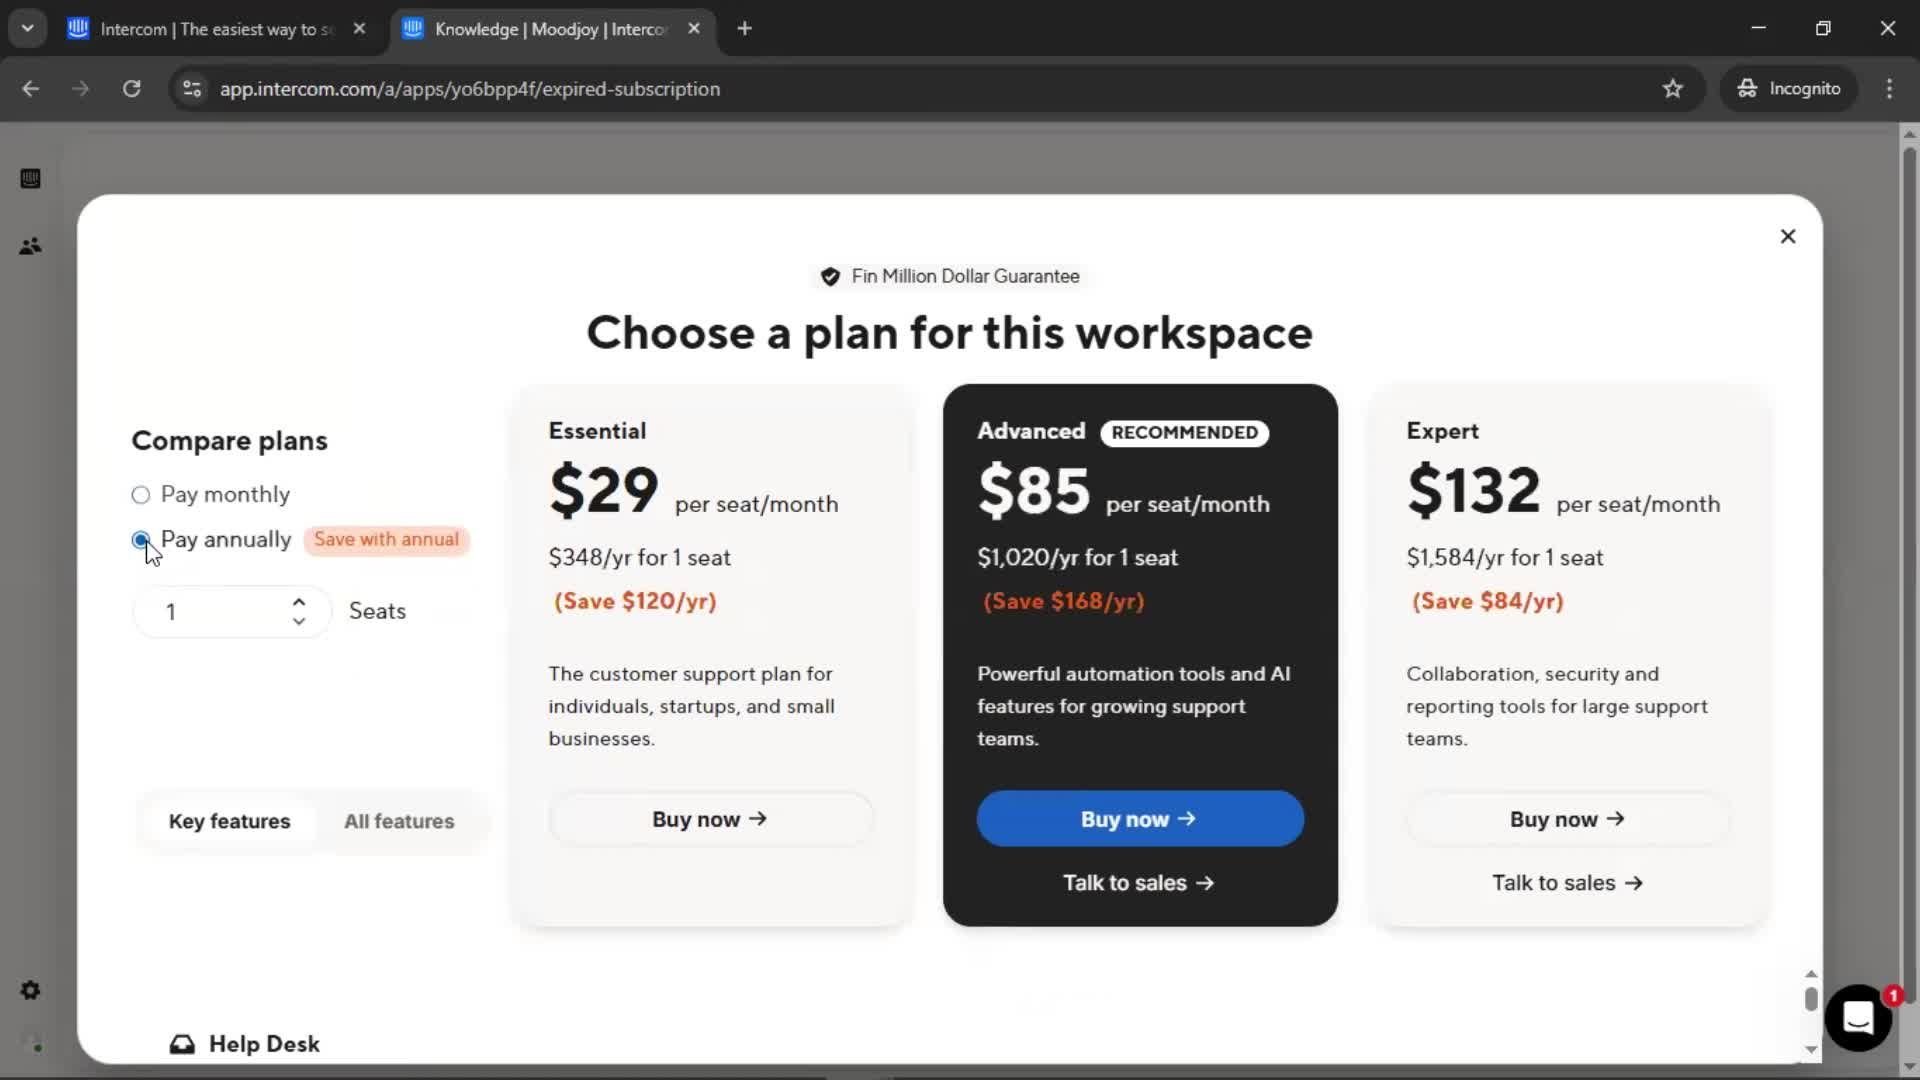Image resolution: width=1920 pixels, height=1080 pixels.
Task: Bookmark this page with the star icon
Action: point(1673,89)
